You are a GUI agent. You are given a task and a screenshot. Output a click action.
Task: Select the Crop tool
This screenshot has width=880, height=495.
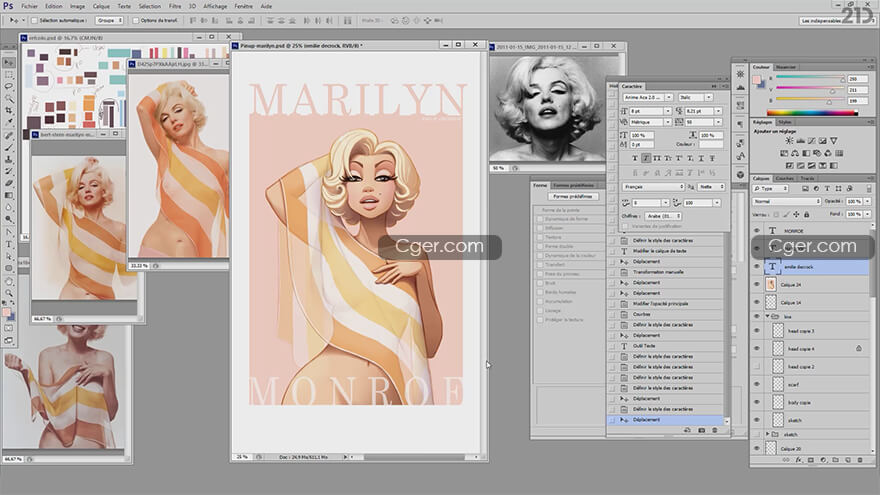click(x=8, y=111)
